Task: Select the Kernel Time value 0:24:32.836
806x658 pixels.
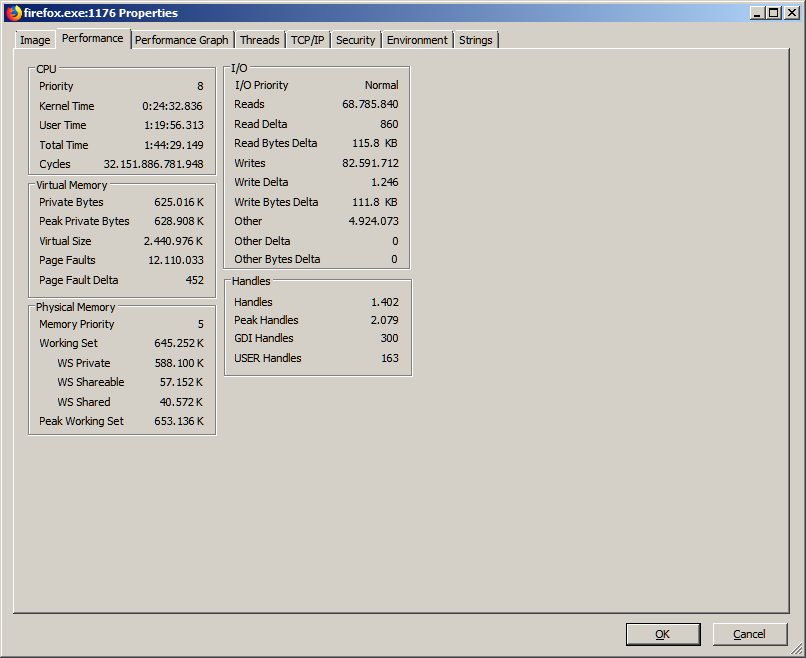Action: click(172, 106)
